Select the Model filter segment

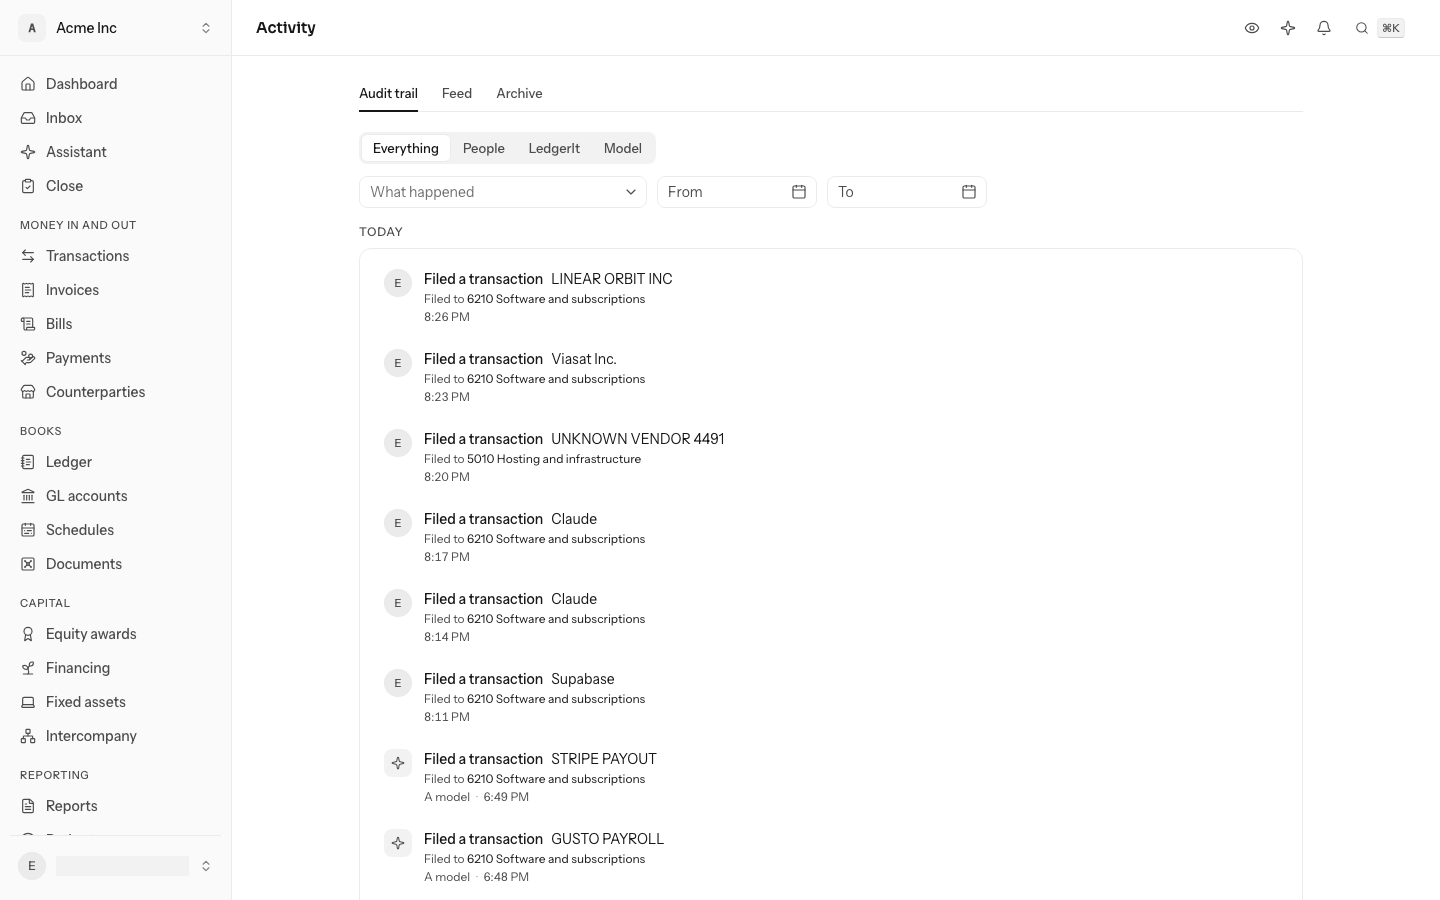pyautogui.click(x=623, y=148)
